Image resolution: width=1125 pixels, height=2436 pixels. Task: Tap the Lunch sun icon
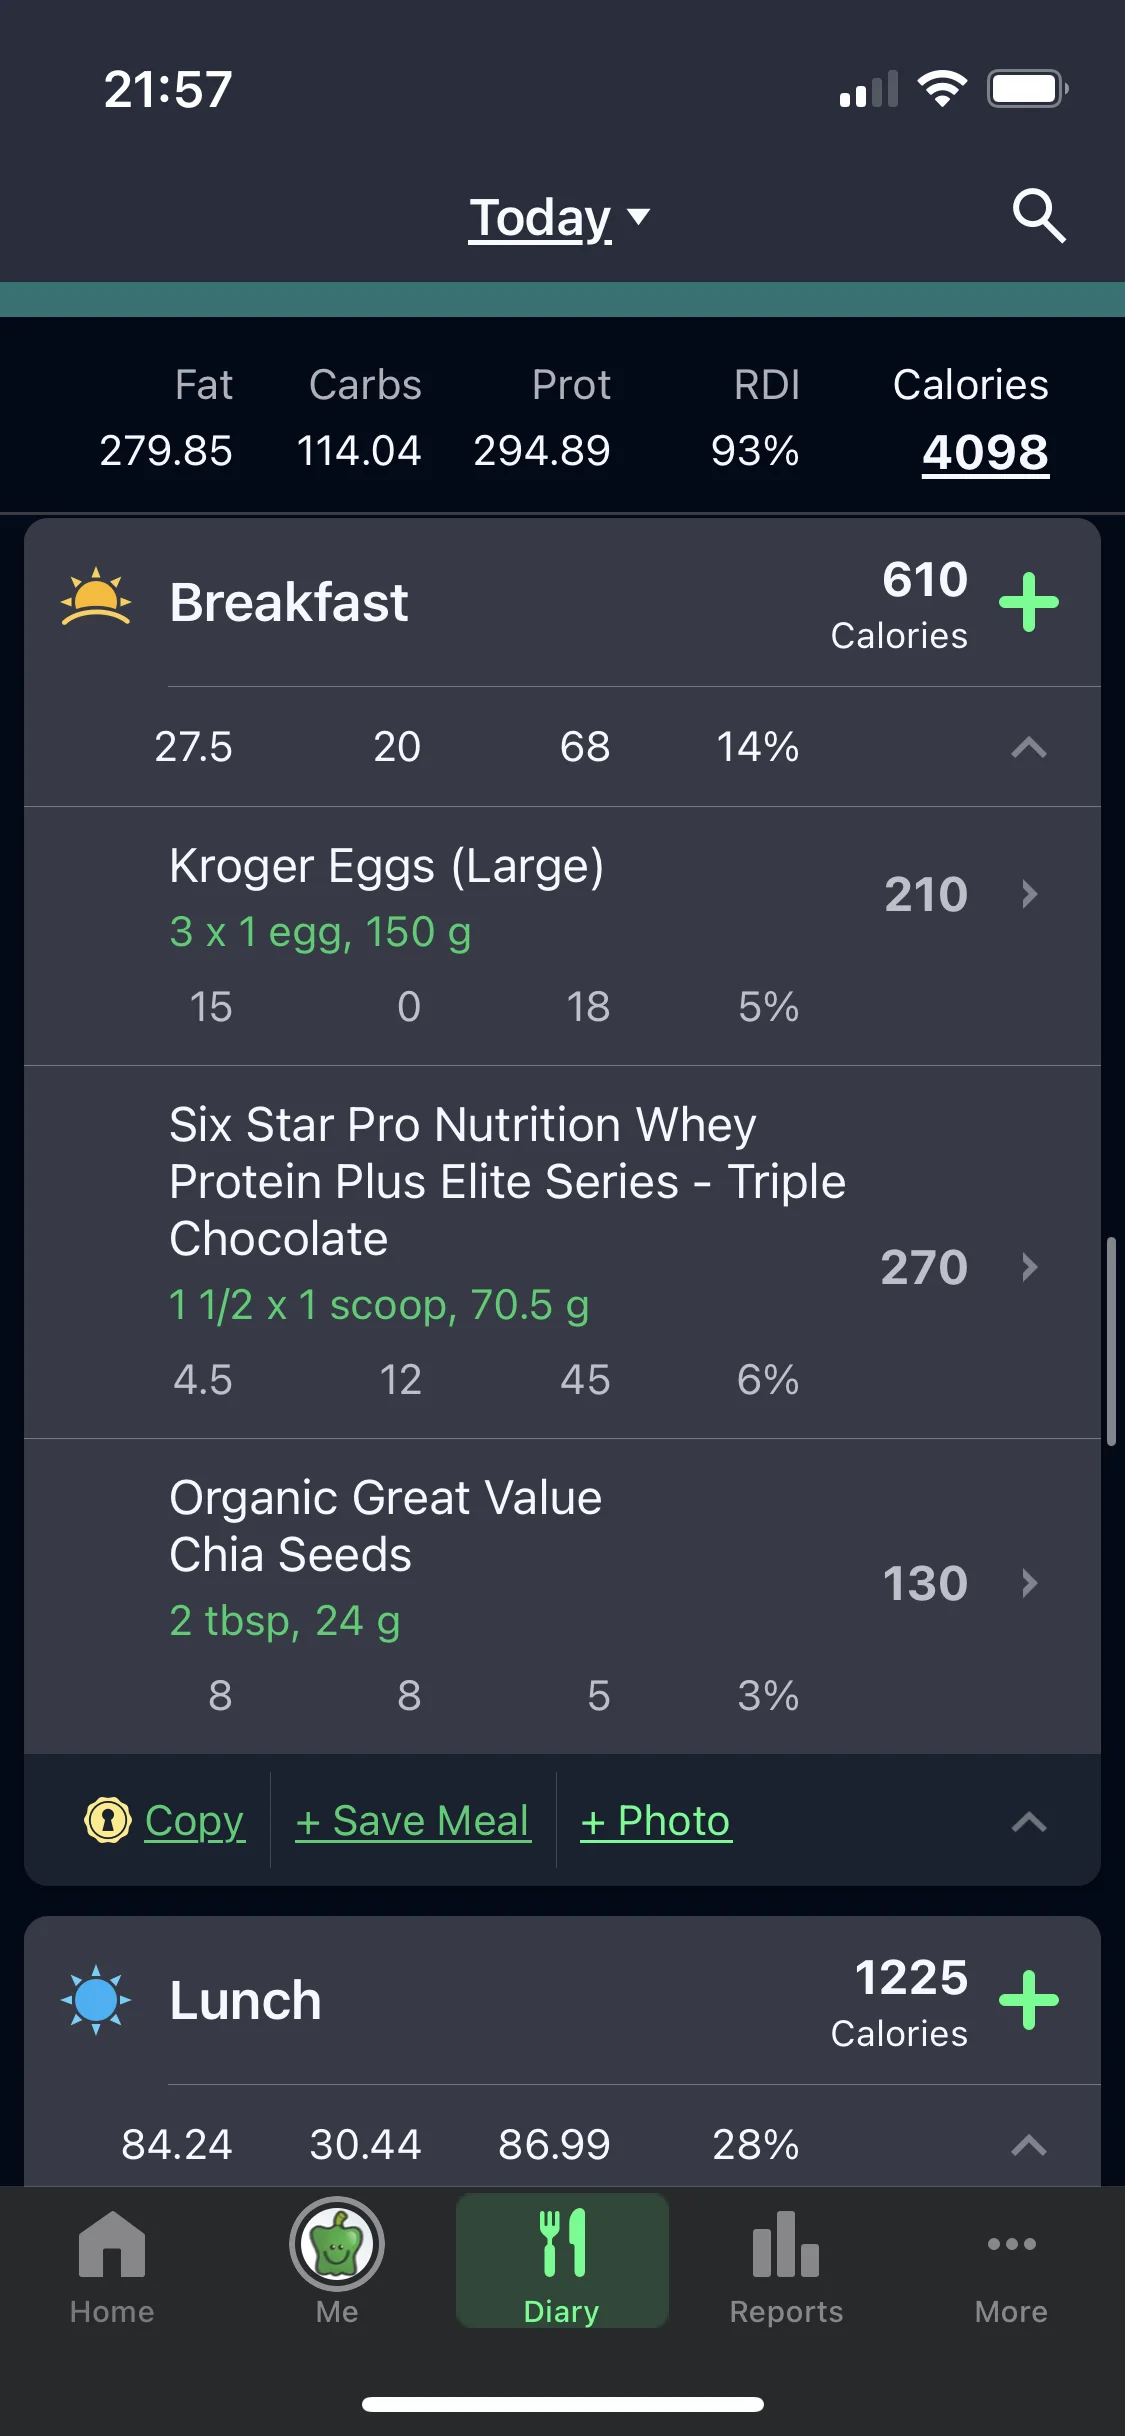click(x=96, y=2000)
